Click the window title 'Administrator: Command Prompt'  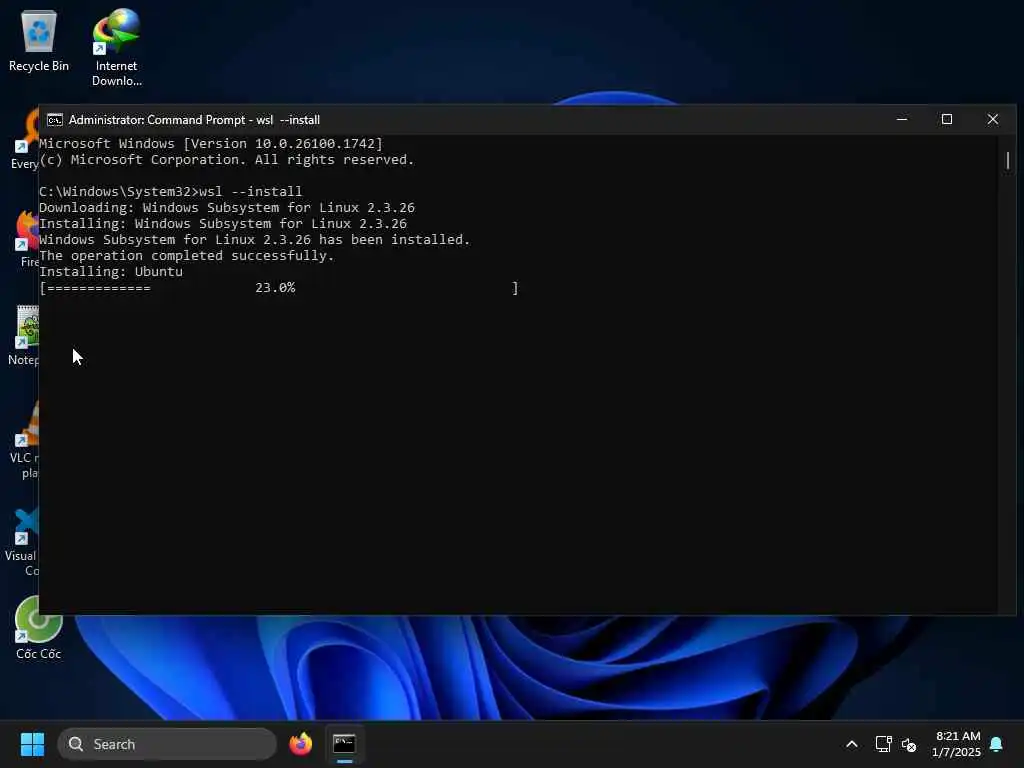click(157, 120)
